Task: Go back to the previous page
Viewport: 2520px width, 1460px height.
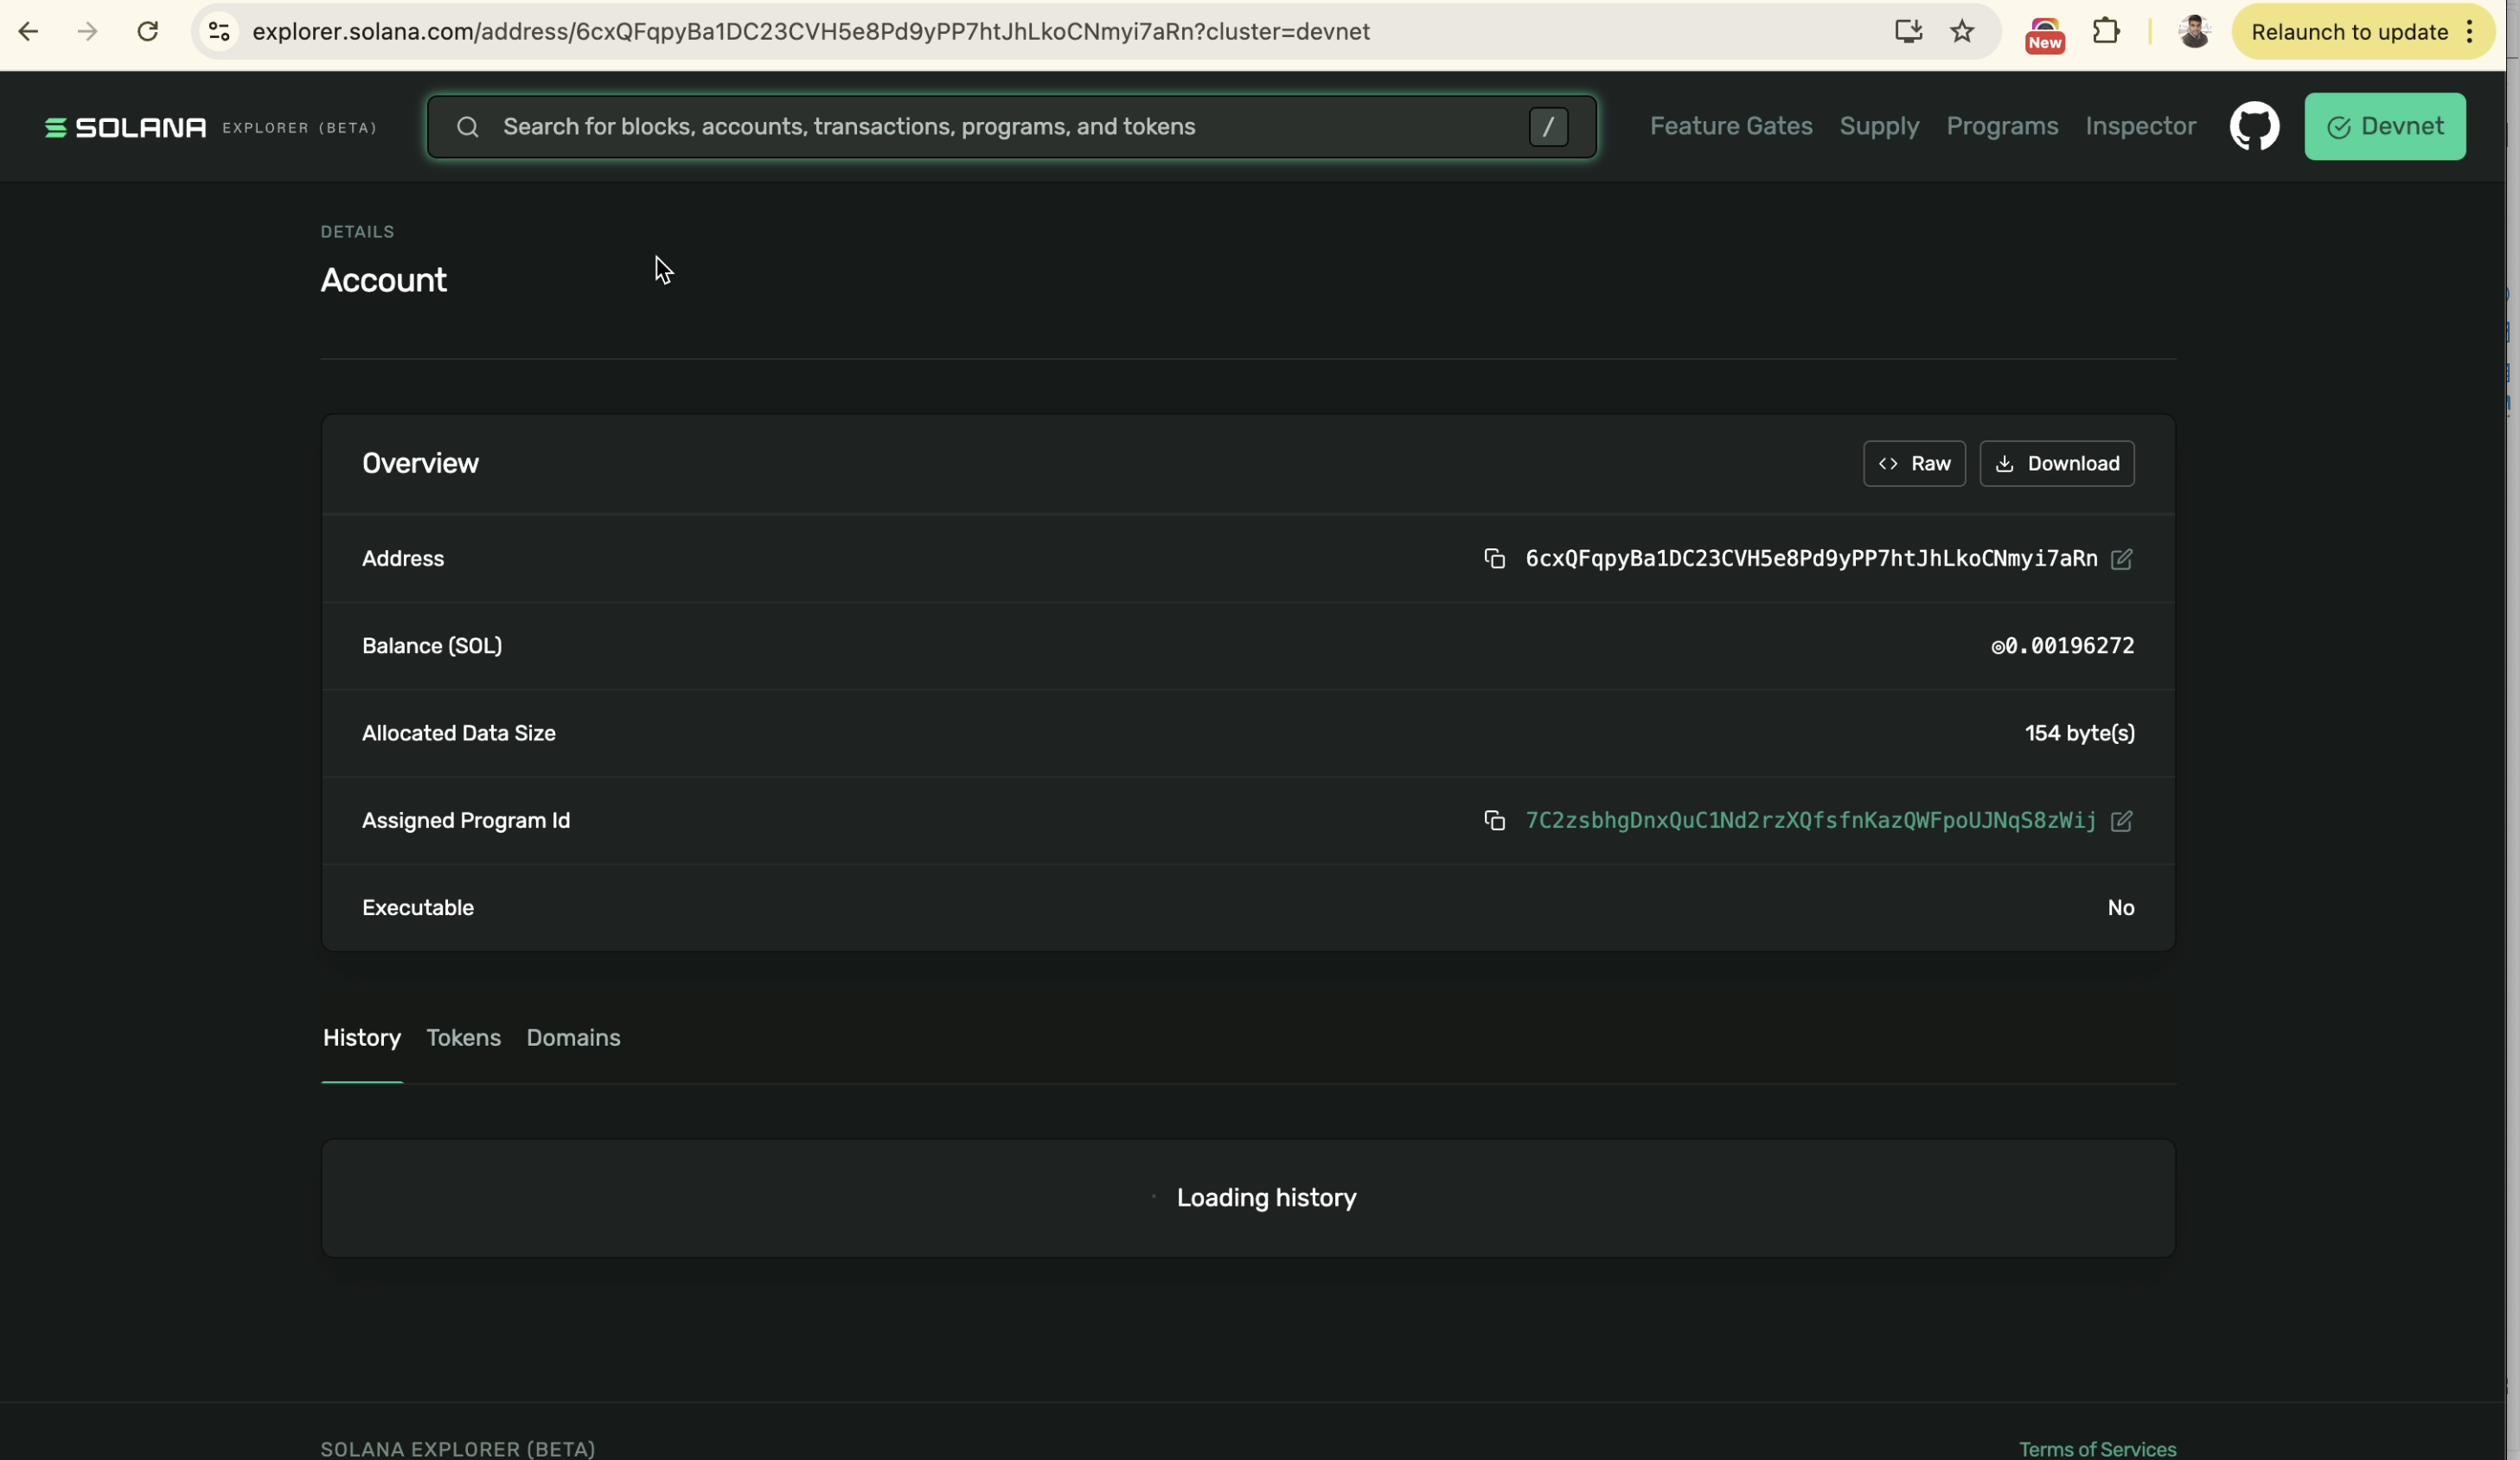Action: (x=28, y=32)
